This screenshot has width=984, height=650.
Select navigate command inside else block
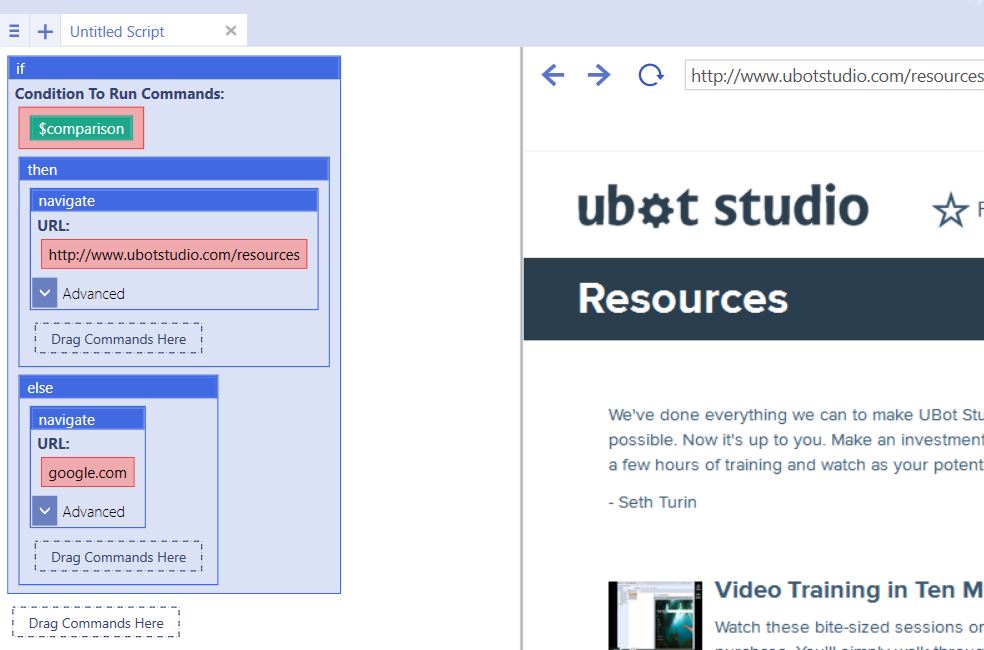pyautogui.click(x=88, y=419)
